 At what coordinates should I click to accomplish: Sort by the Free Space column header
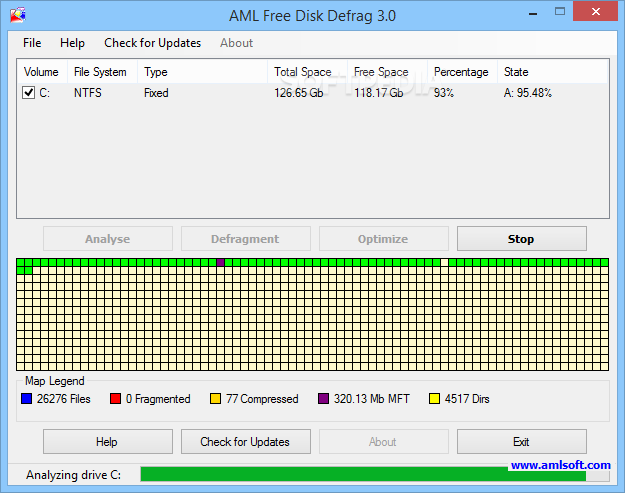click(x=387, y=72)
